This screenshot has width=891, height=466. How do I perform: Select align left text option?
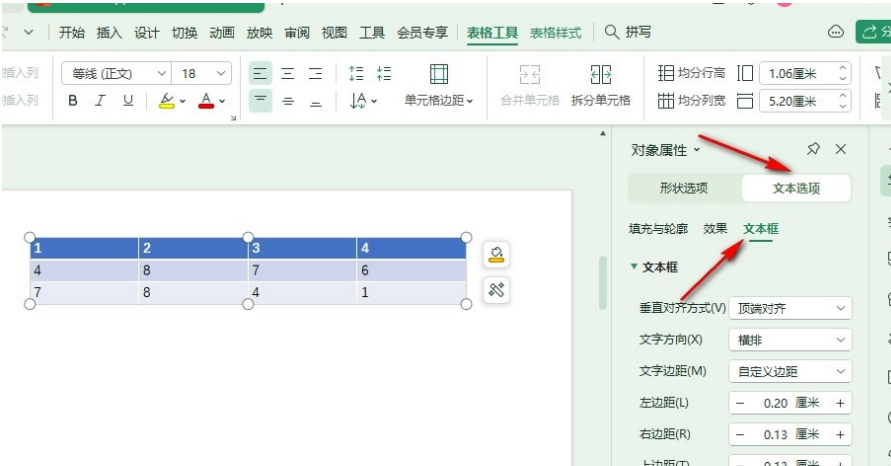(260, 73)
